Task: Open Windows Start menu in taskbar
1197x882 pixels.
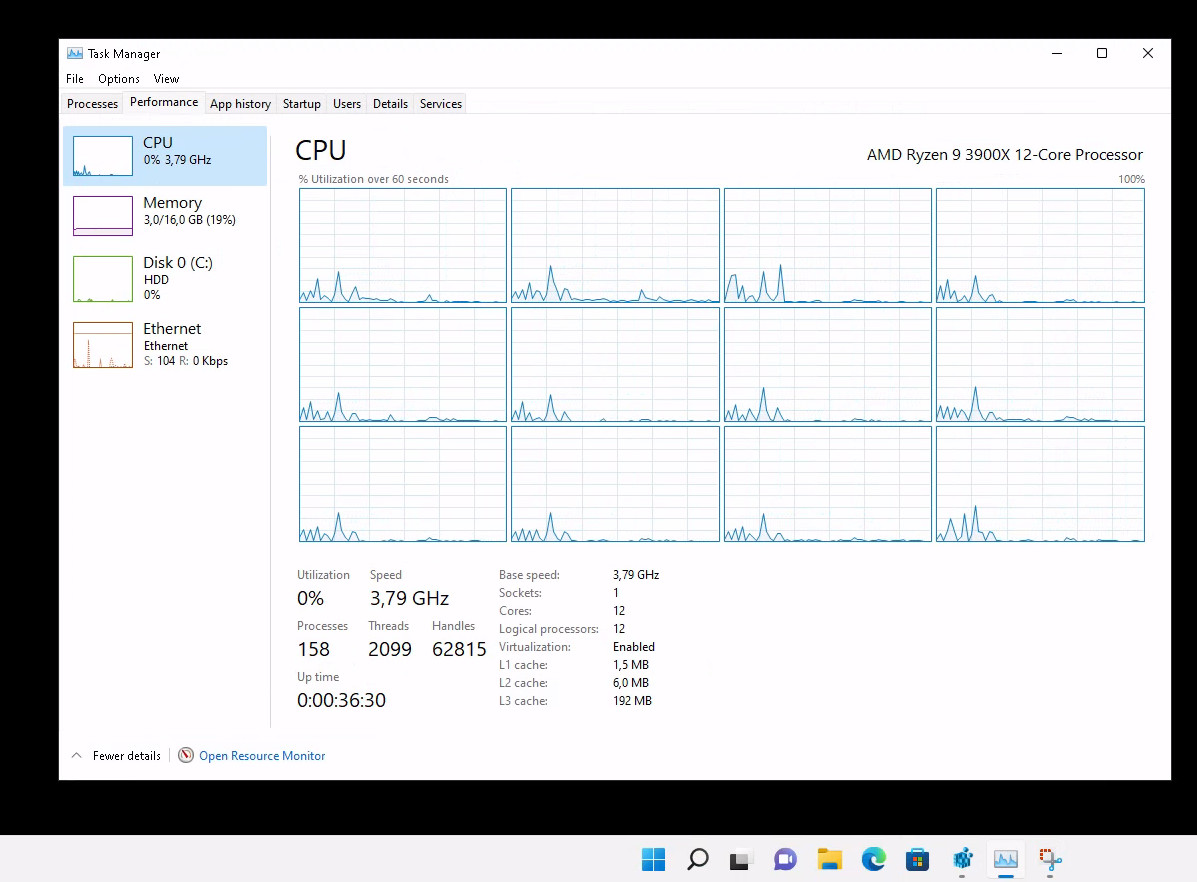Action: click(653, 860)
